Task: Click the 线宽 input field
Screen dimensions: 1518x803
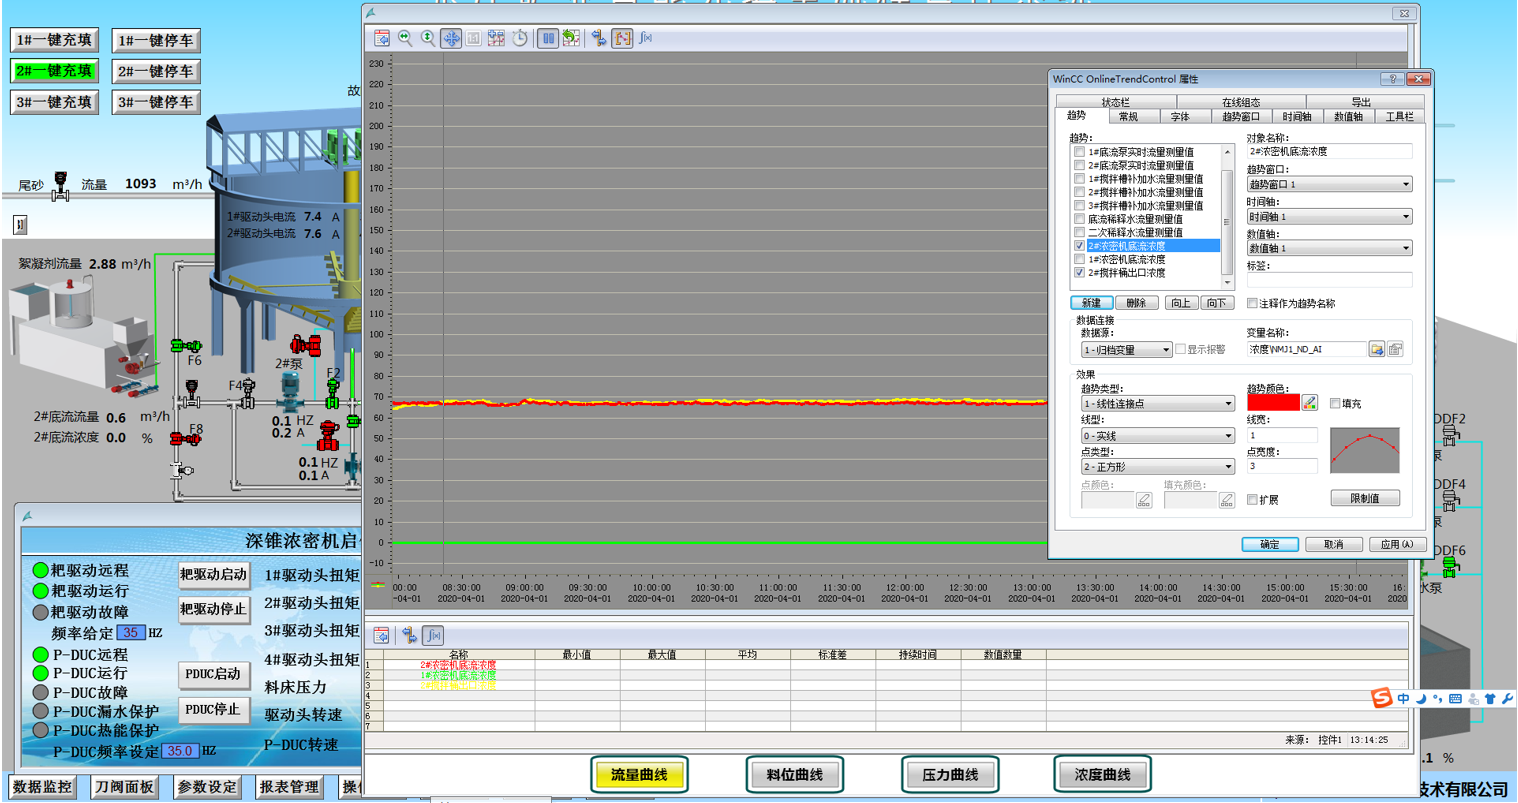Action: click(x=1281, y=436)
